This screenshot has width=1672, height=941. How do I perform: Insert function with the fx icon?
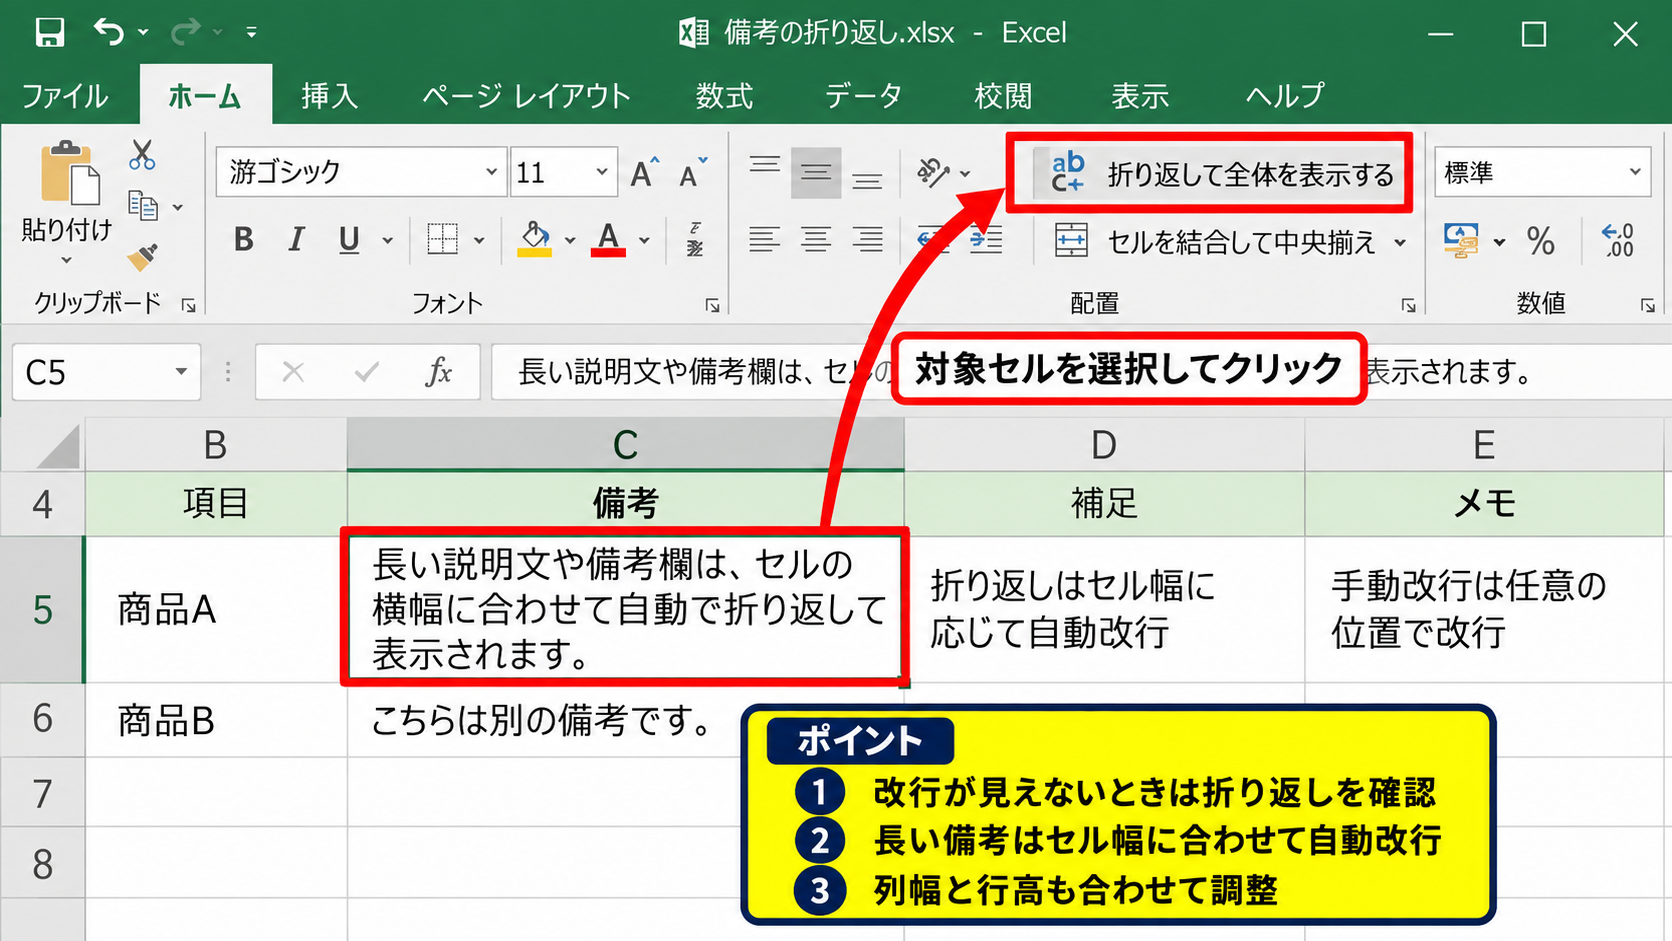point(439,372)
